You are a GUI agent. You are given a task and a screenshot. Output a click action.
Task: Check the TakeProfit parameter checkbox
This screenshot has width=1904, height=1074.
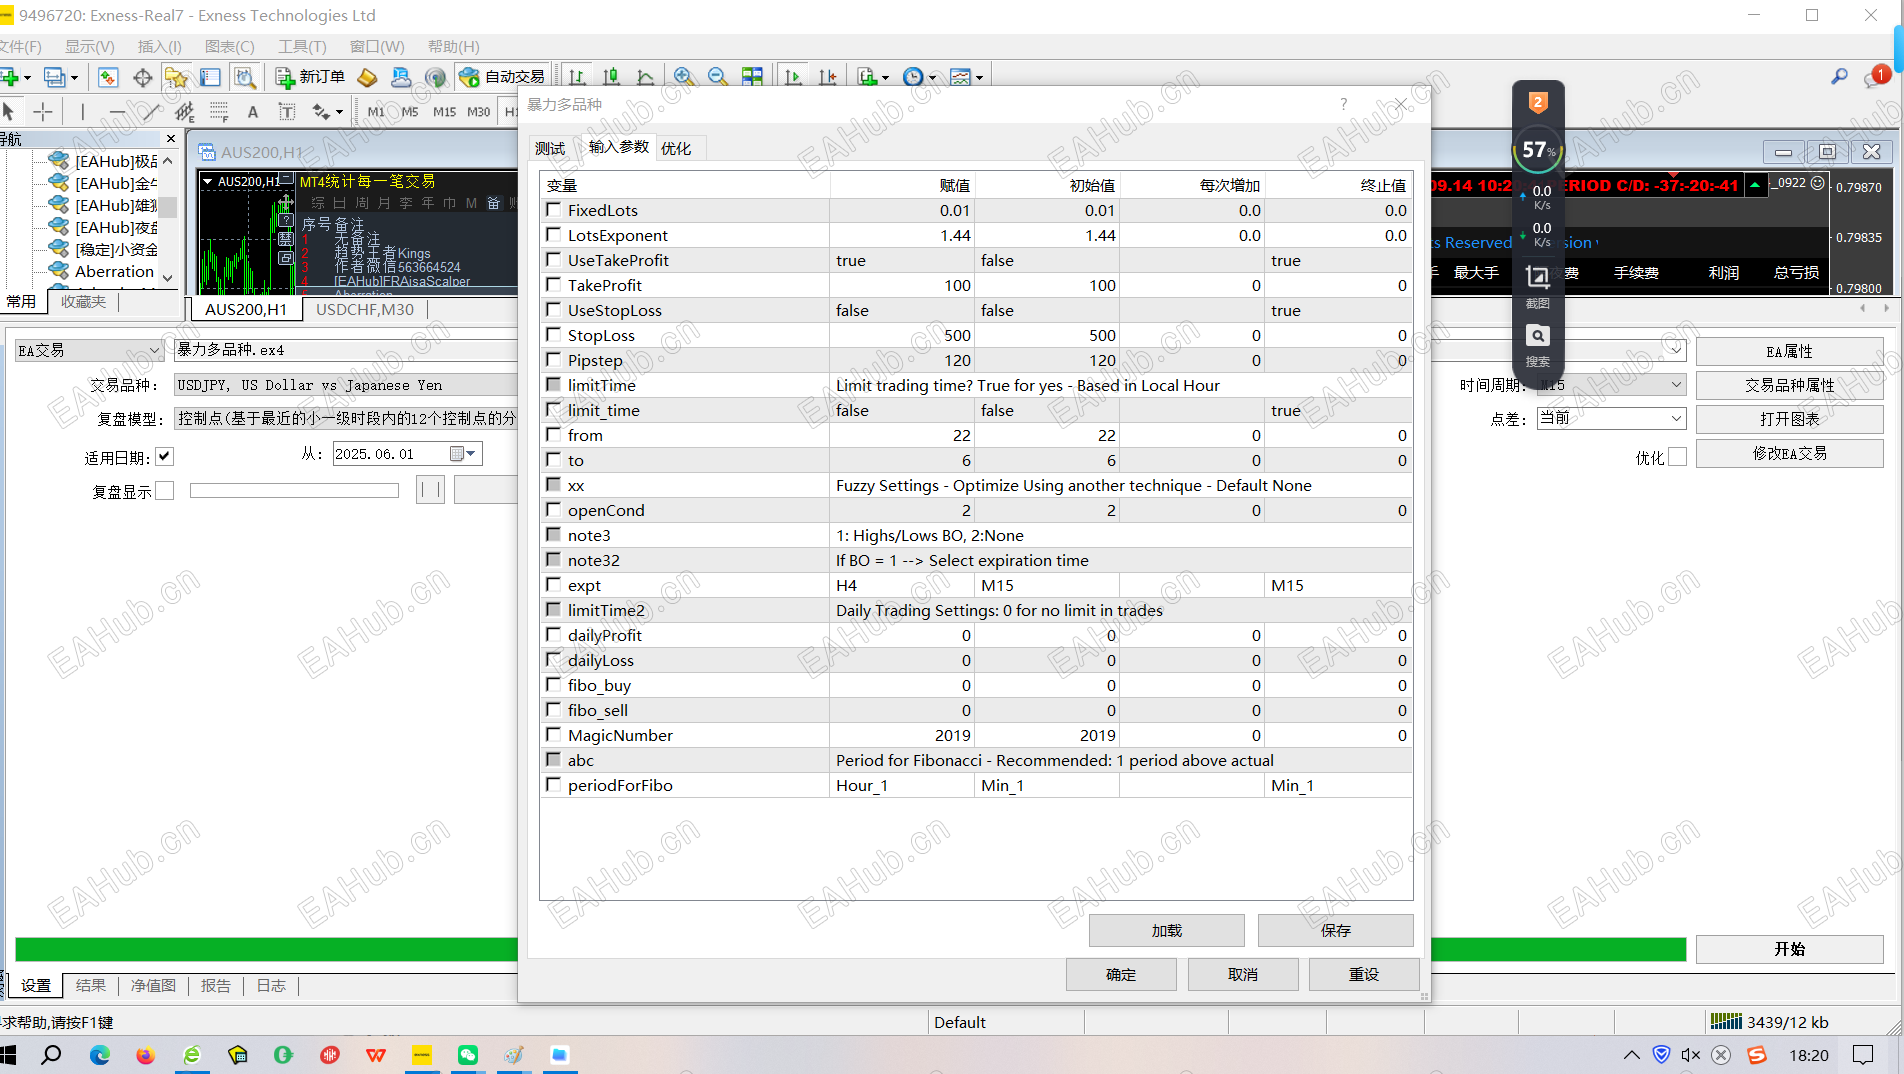pos(553,285)
